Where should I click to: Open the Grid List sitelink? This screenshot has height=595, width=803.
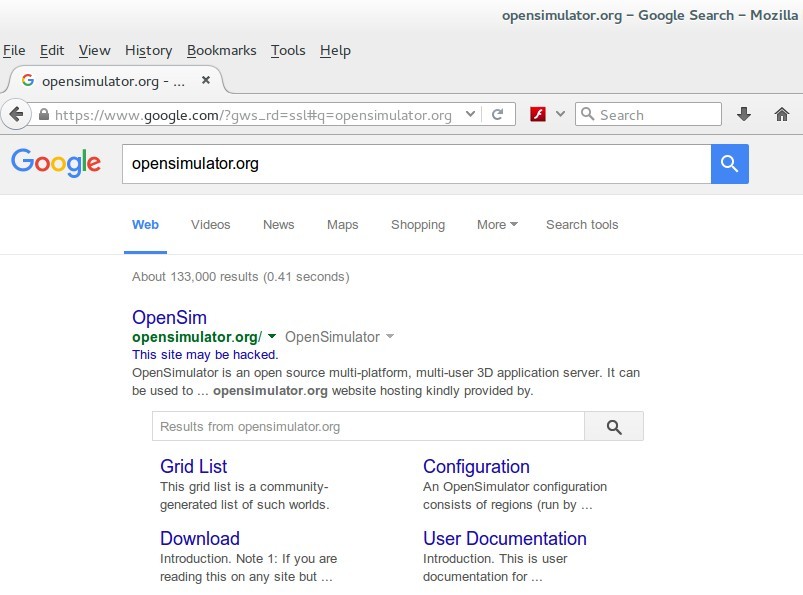194,466
